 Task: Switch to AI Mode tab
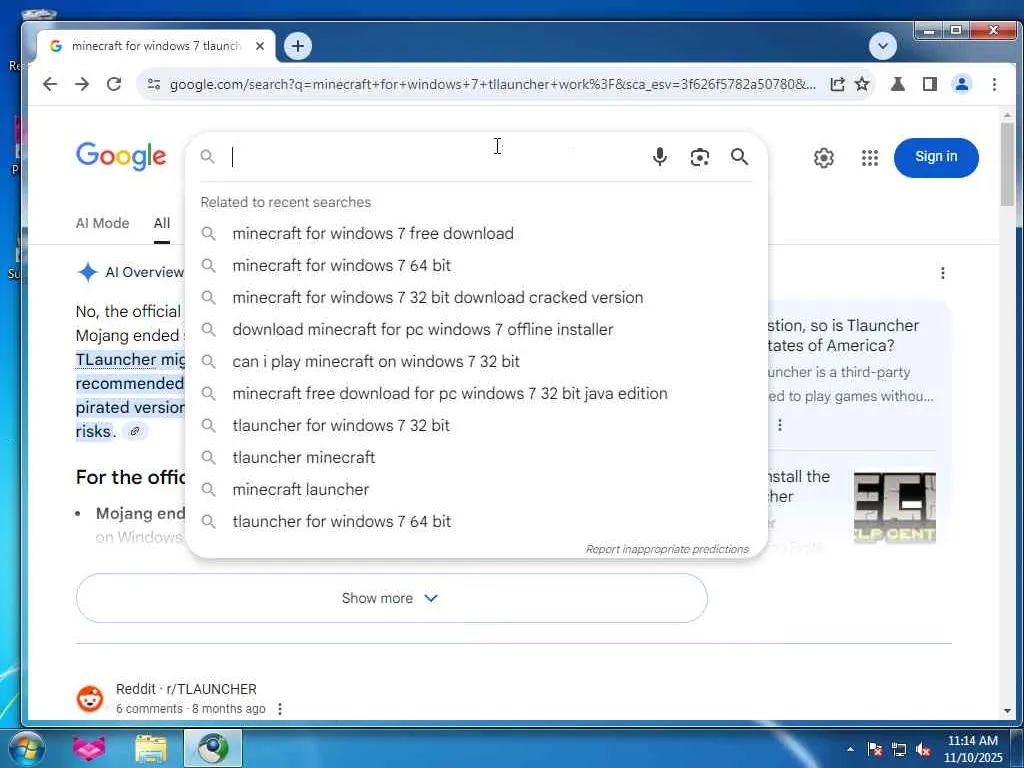pos(103,223)
